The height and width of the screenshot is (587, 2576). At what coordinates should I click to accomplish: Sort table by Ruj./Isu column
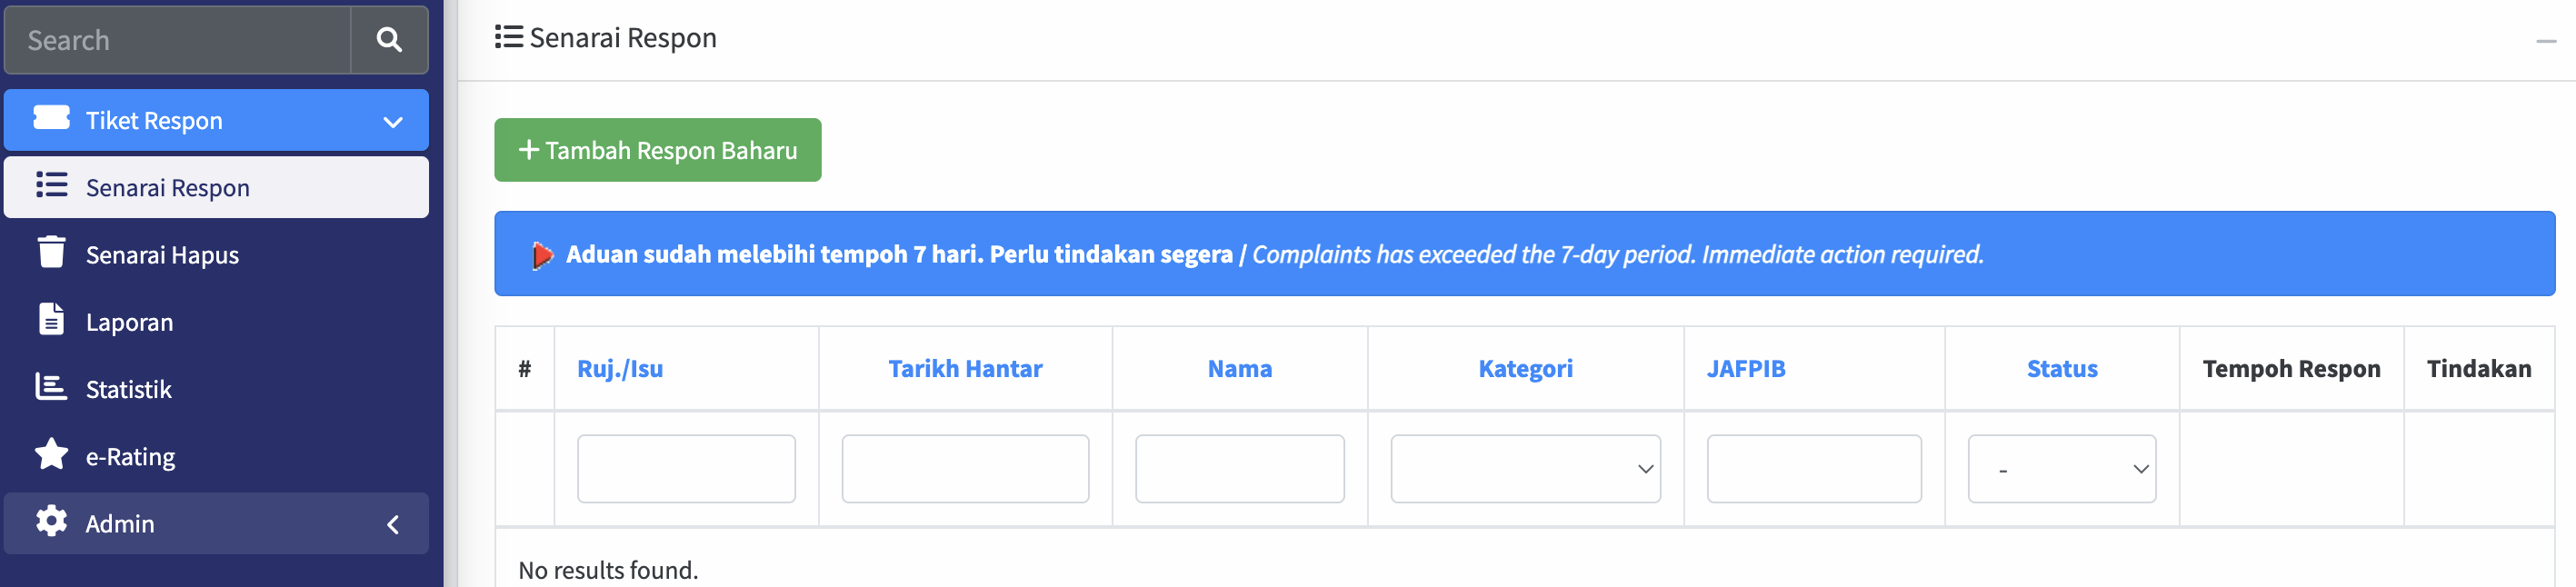pos(620,369)
